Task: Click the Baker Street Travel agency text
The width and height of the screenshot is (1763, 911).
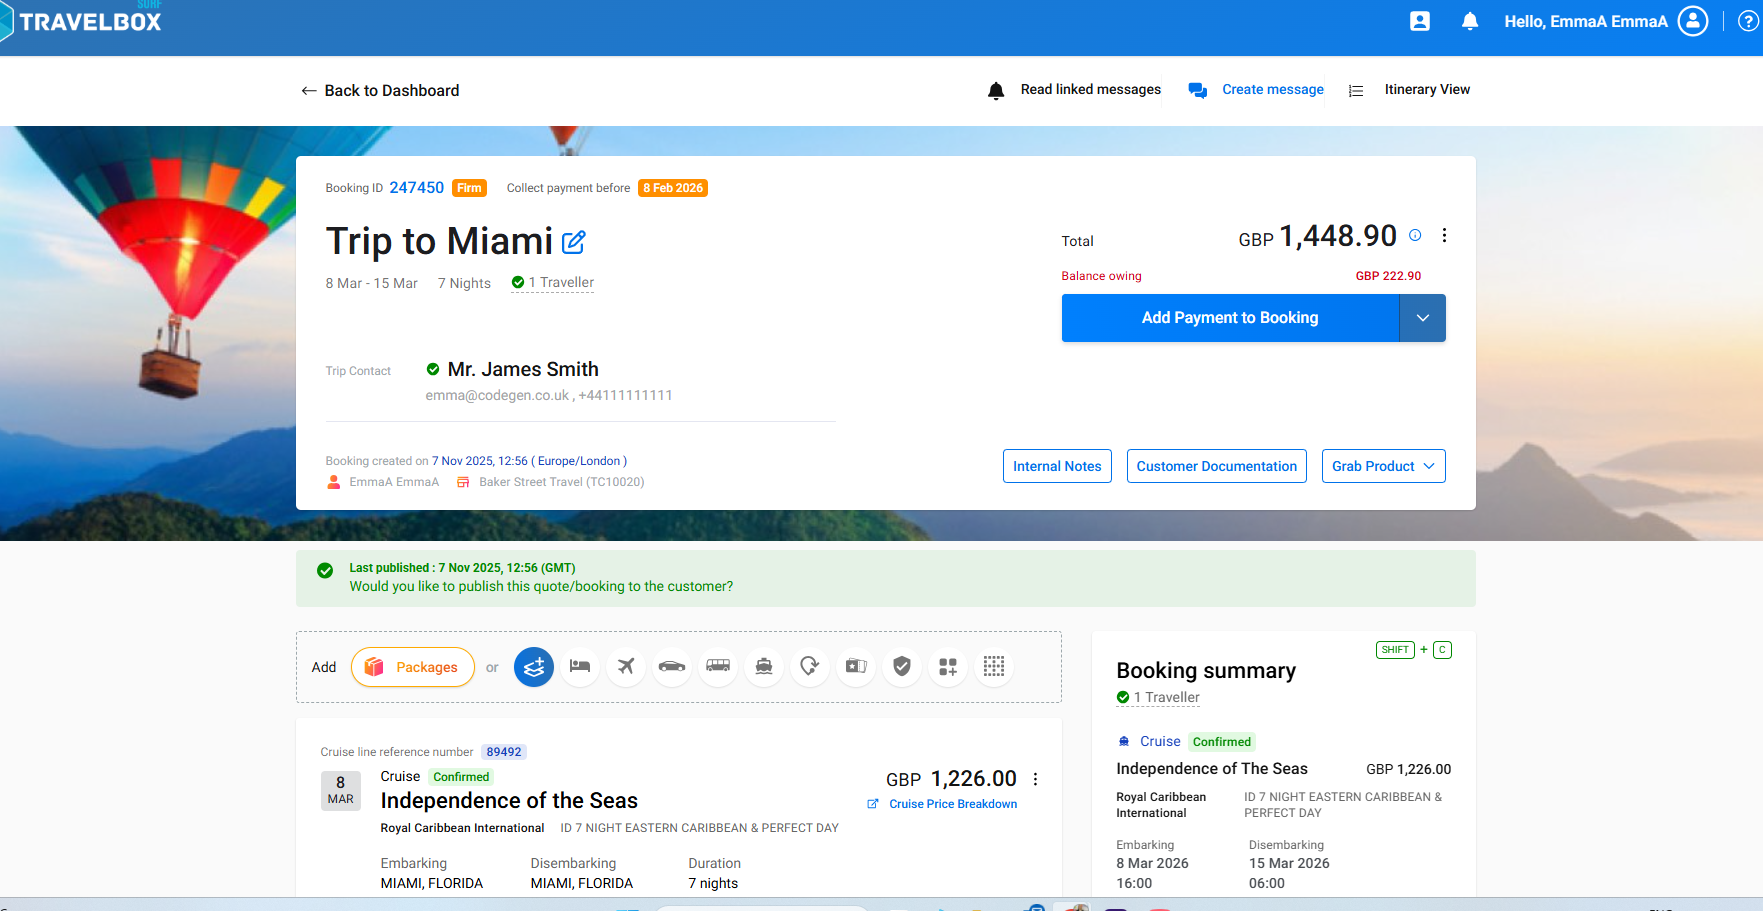Action: [562, 482]
